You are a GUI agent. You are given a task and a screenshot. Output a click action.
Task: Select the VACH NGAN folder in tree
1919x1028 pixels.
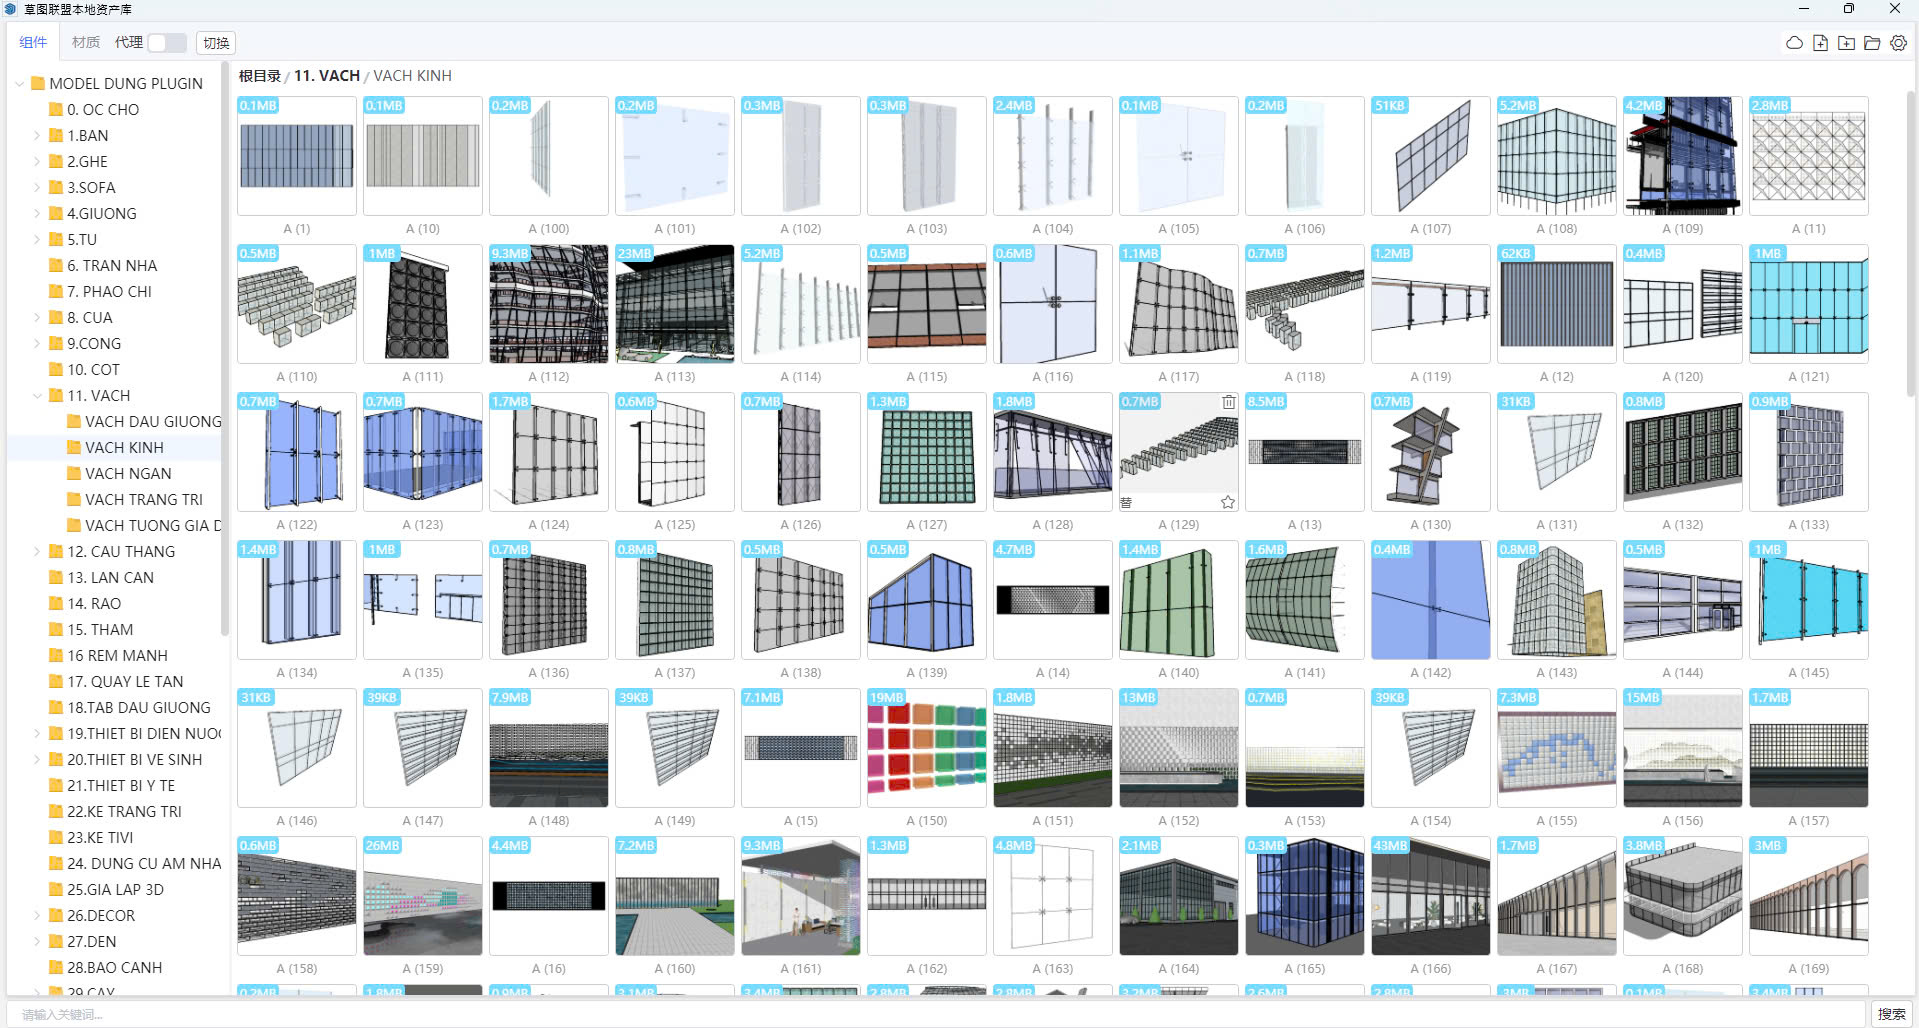click(127, 474)
